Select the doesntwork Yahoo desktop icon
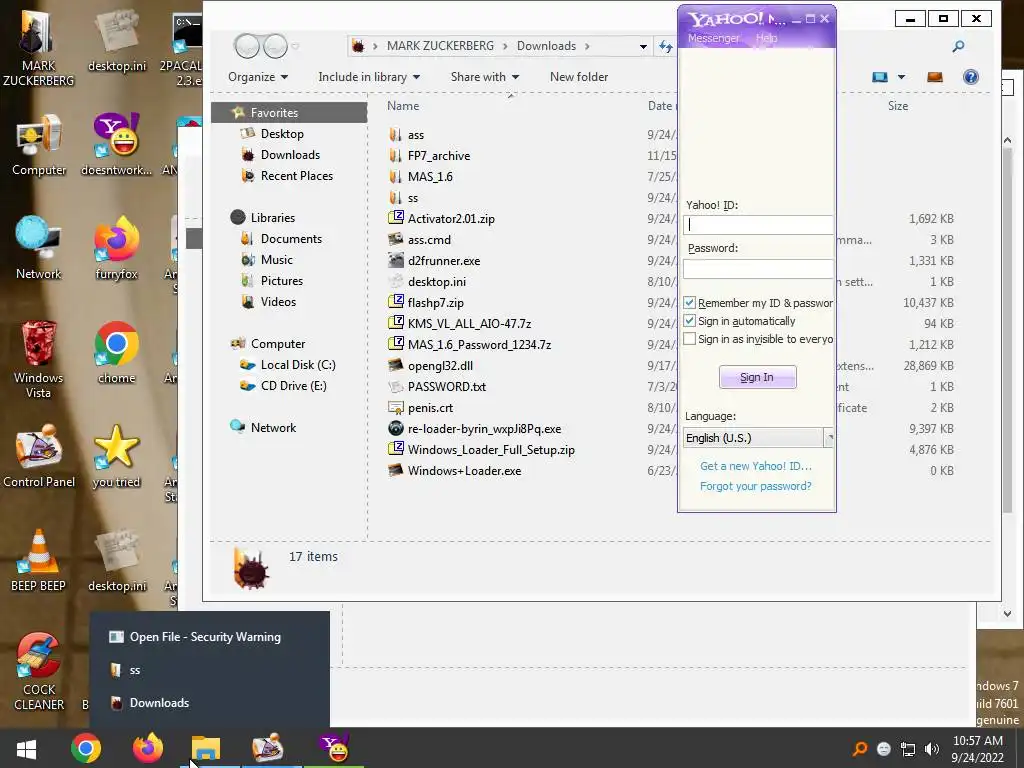This screenshot has height=768, width=1024. (x=116, y=145)
